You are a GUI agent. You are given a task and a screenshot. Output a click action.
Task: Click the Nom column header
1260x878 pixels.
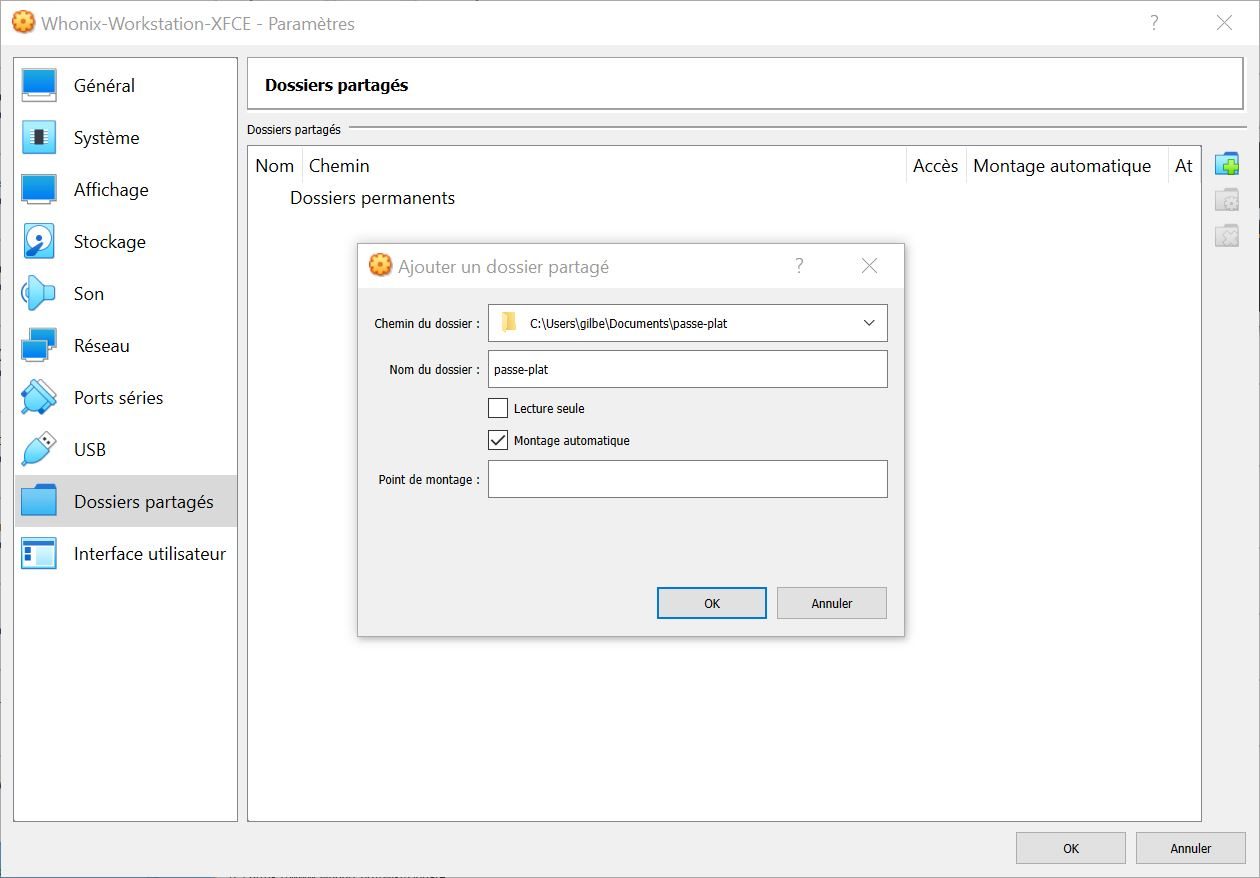(x=275, y=166)
